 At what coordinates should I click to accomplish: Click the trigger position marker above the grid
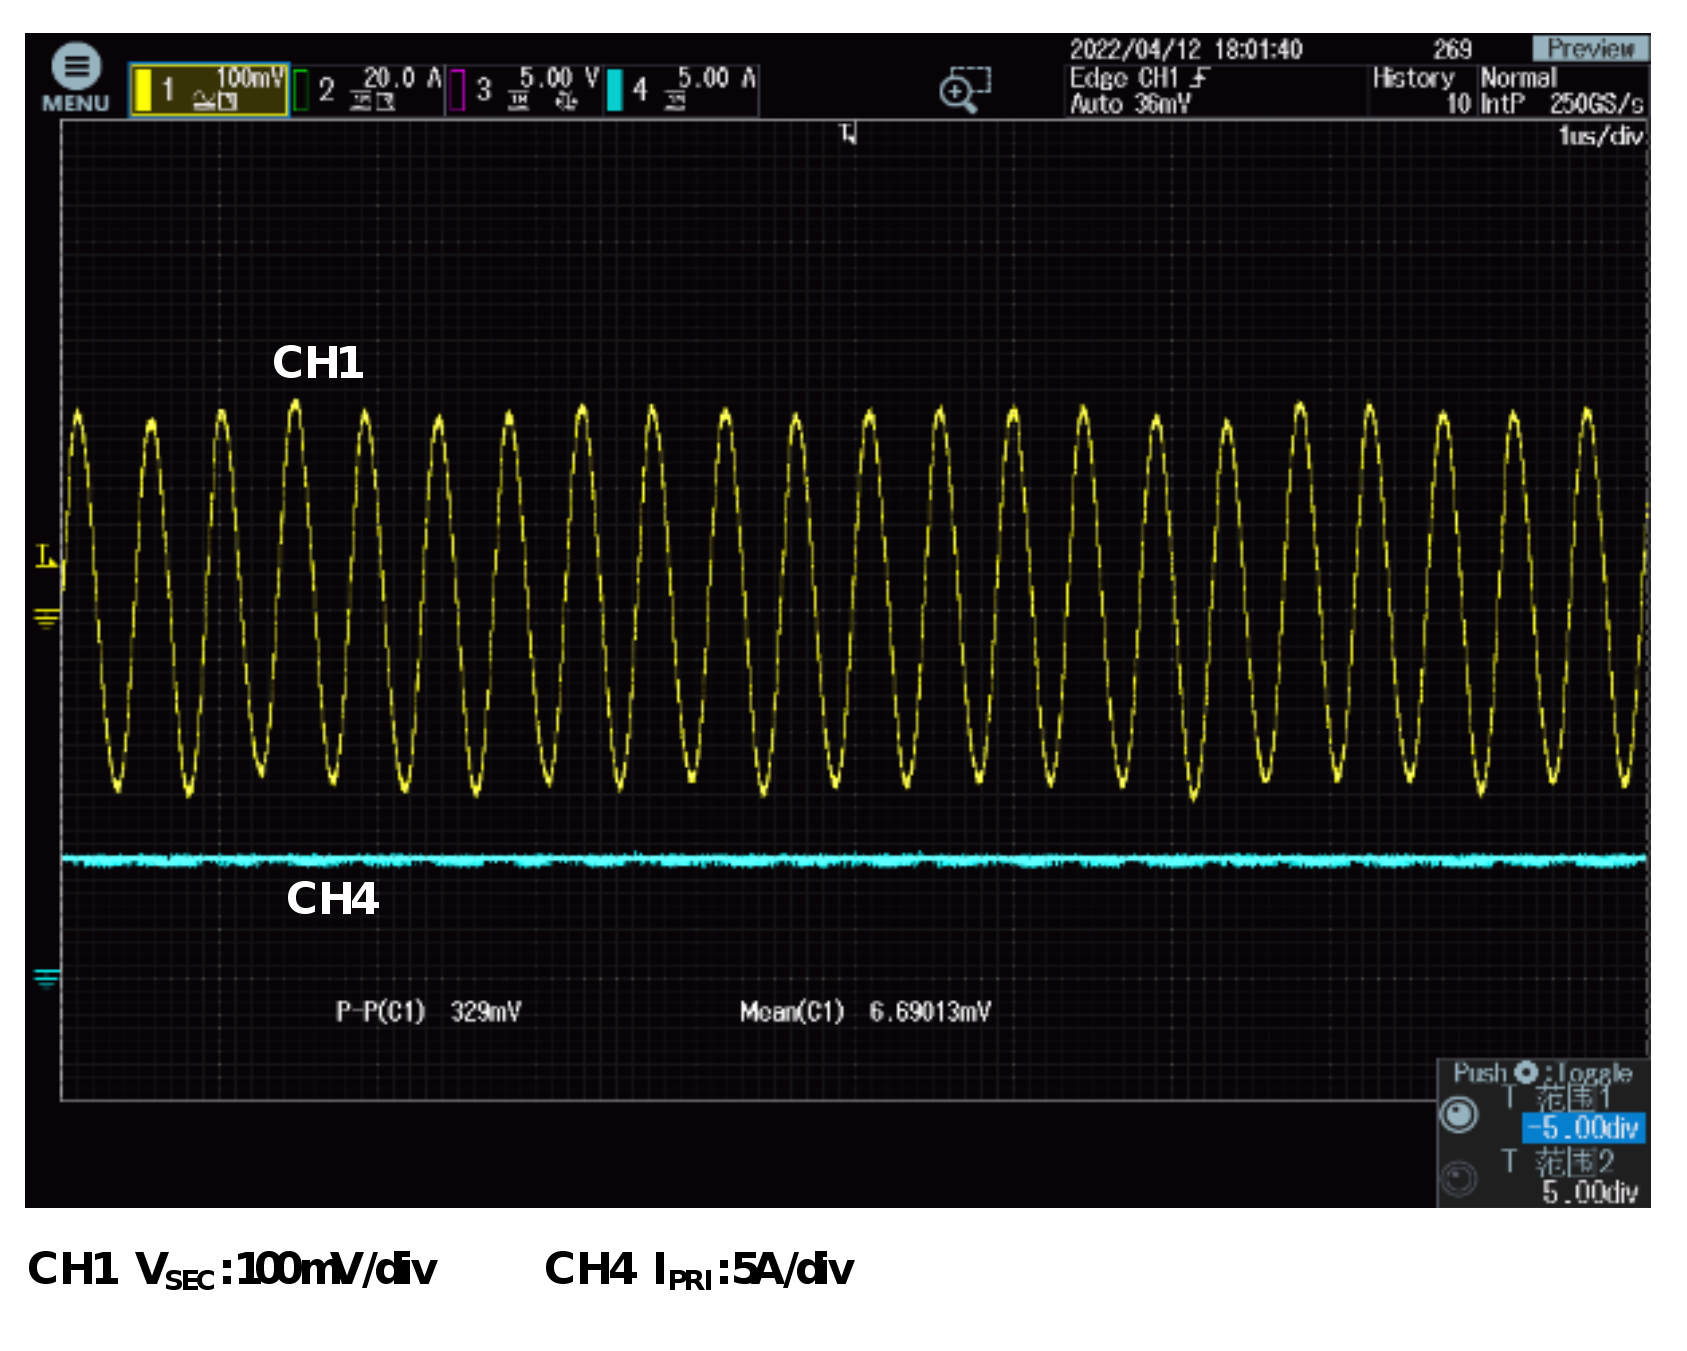848,133
